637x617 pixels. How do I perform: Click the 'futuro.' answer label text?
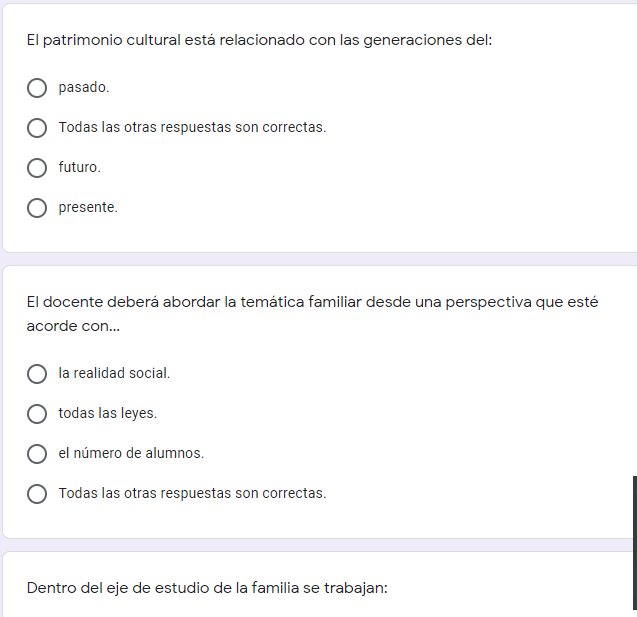tap(80, 168)
